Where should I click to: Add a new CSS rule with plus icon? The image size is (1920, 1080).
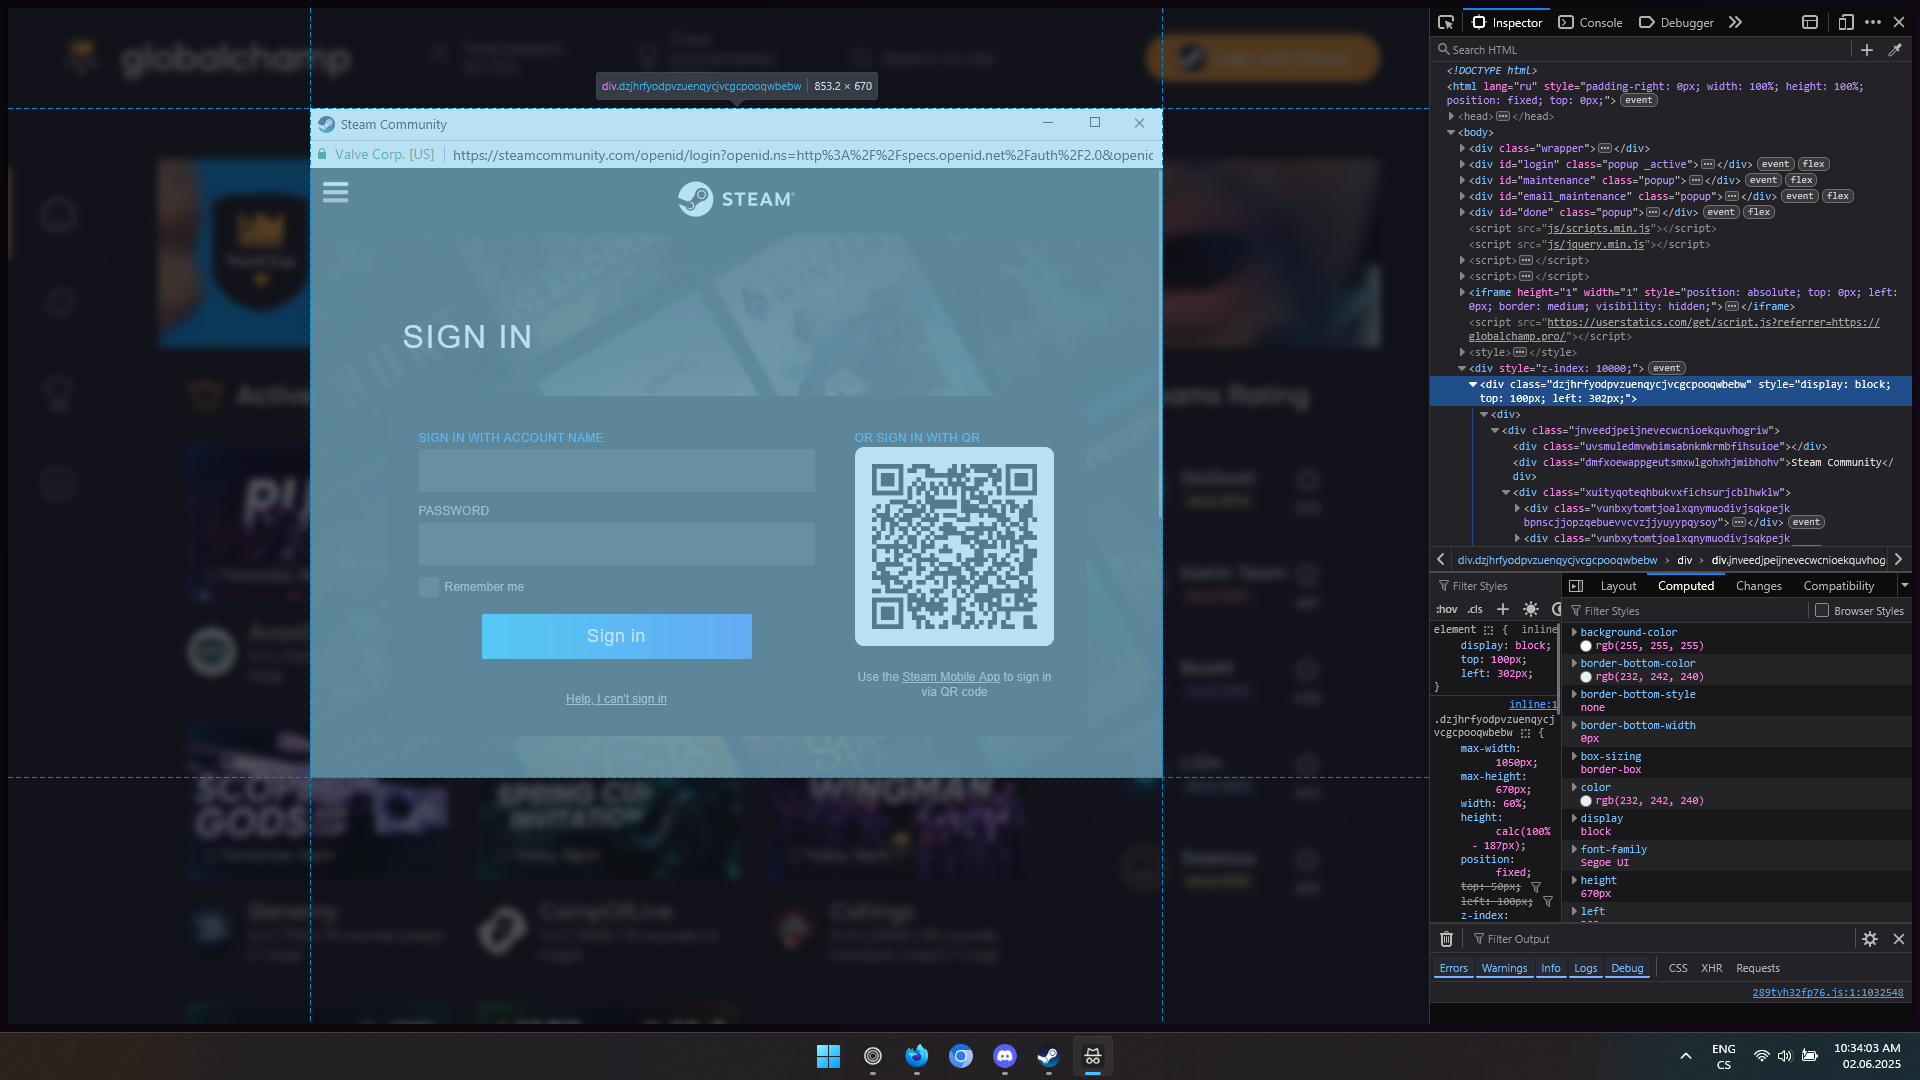pos(1502,609)
